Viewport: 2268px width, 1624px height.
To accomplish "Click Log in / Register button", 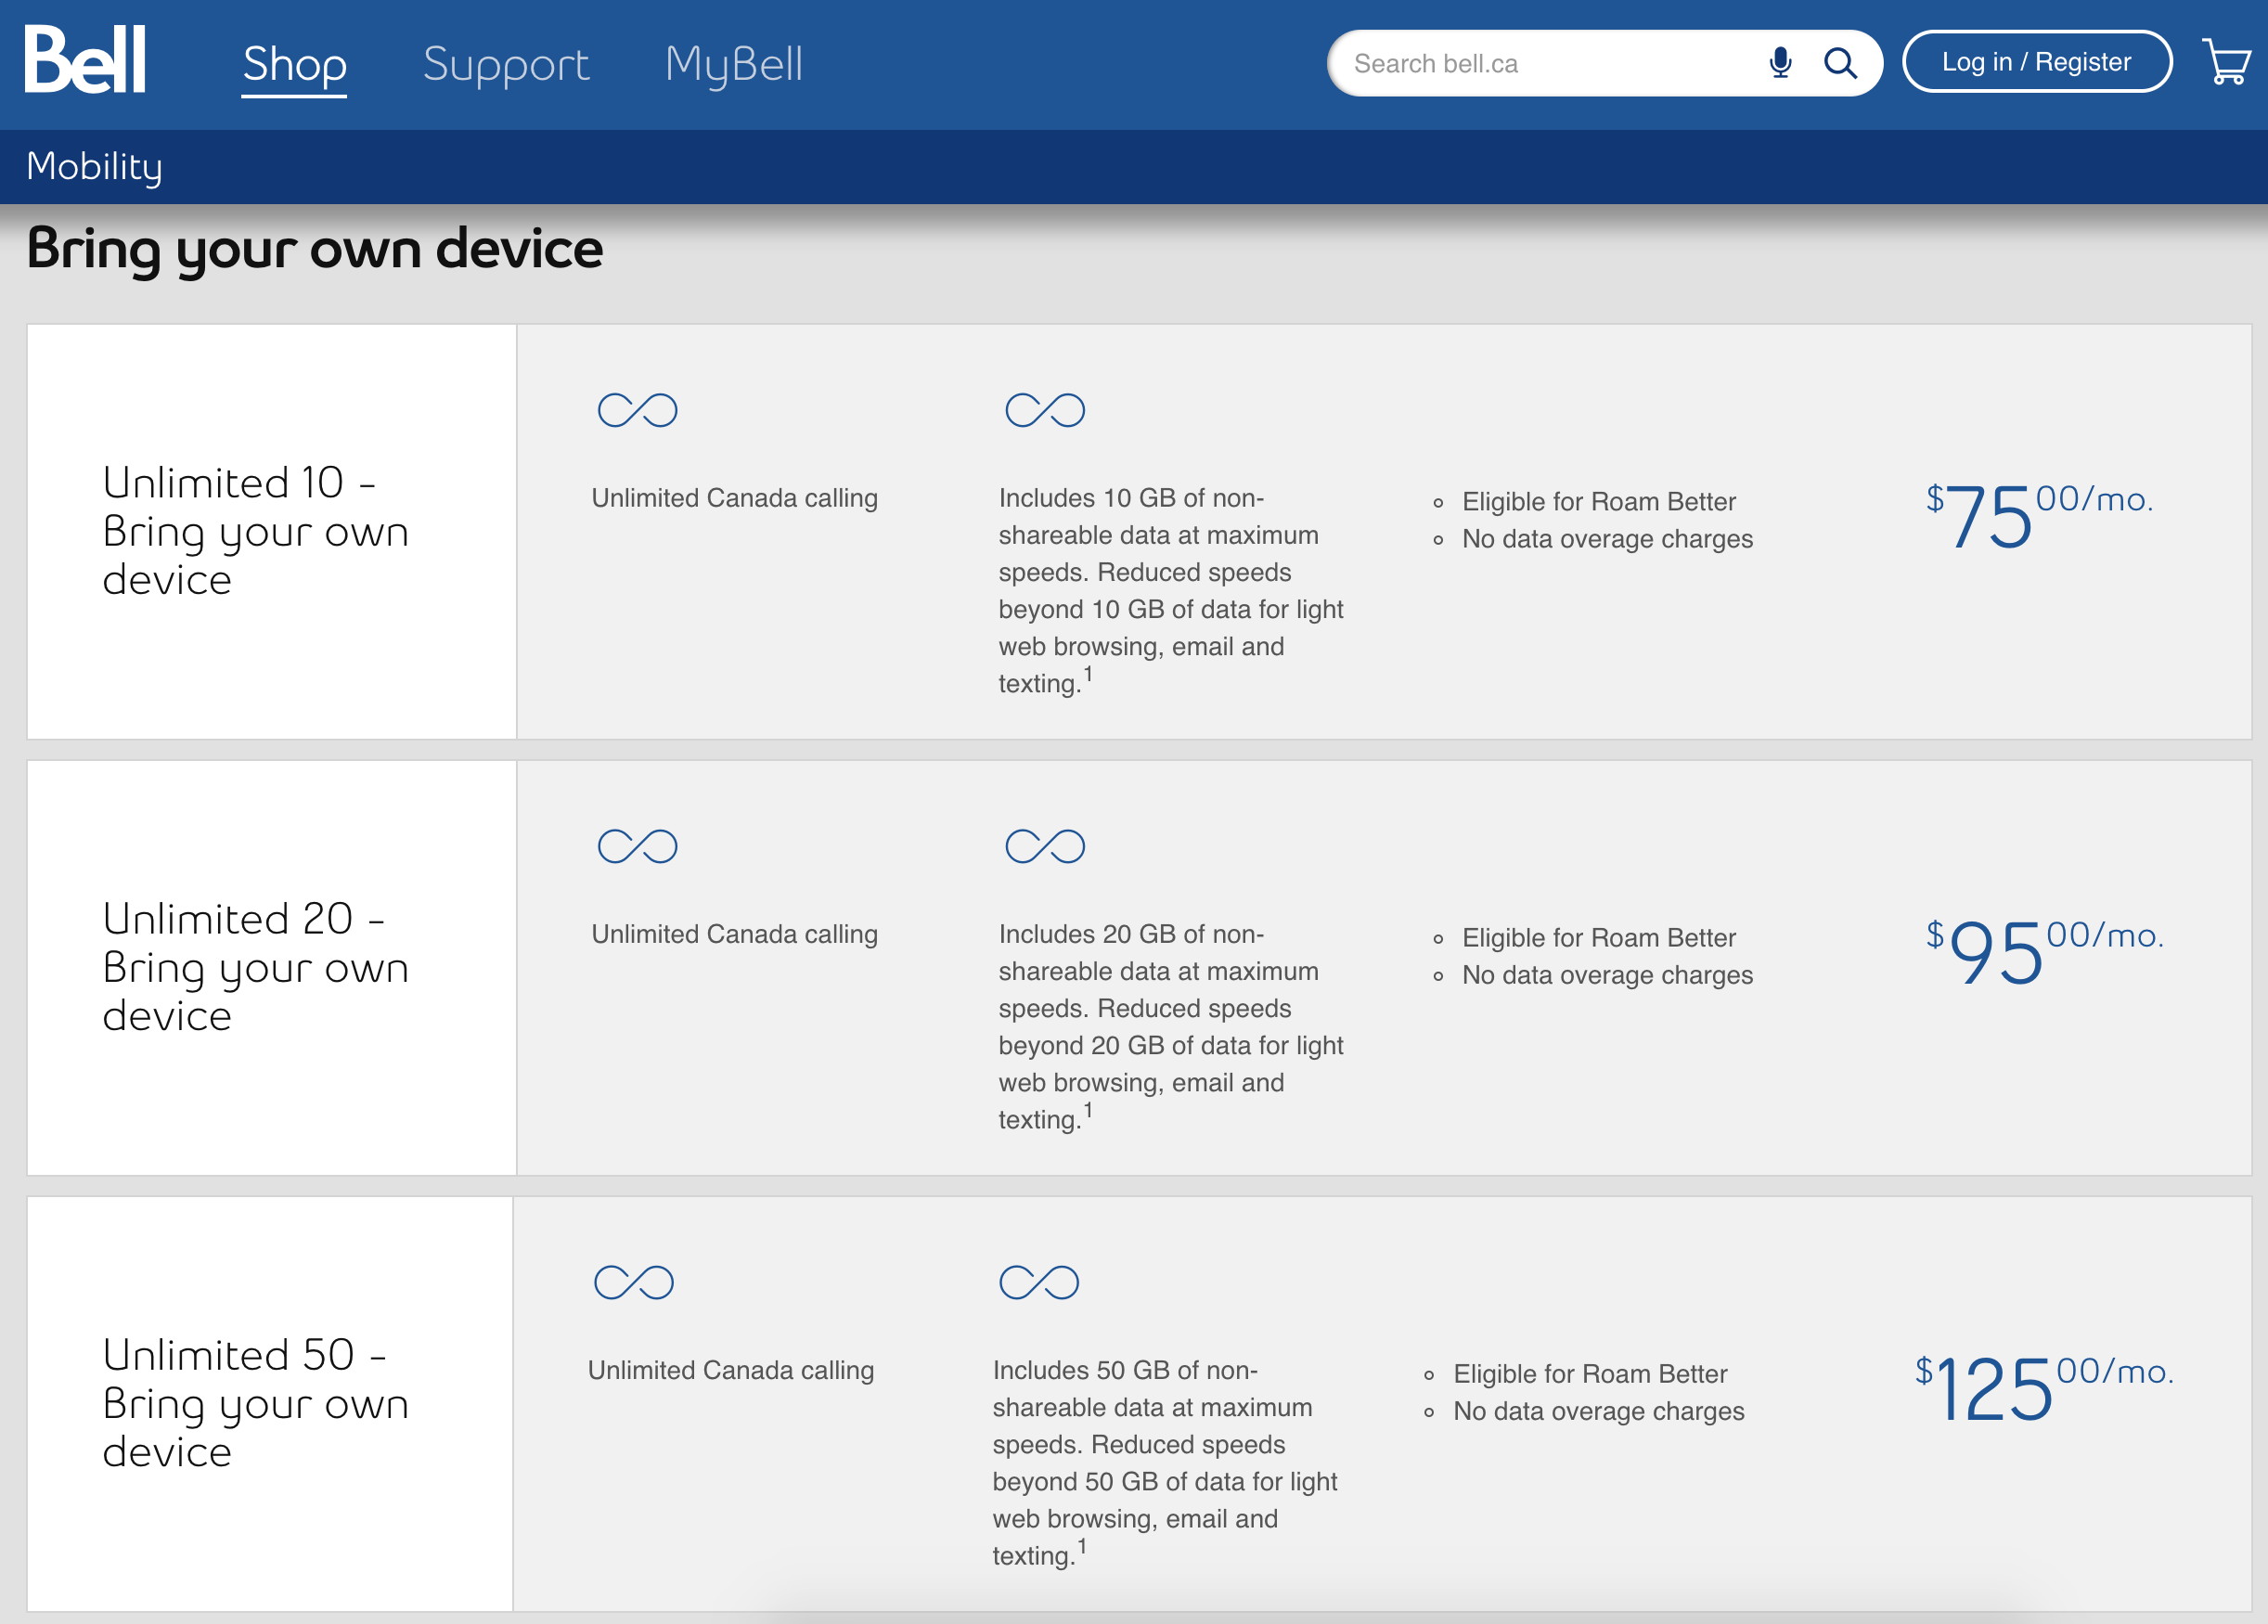I will point(2036,62).
